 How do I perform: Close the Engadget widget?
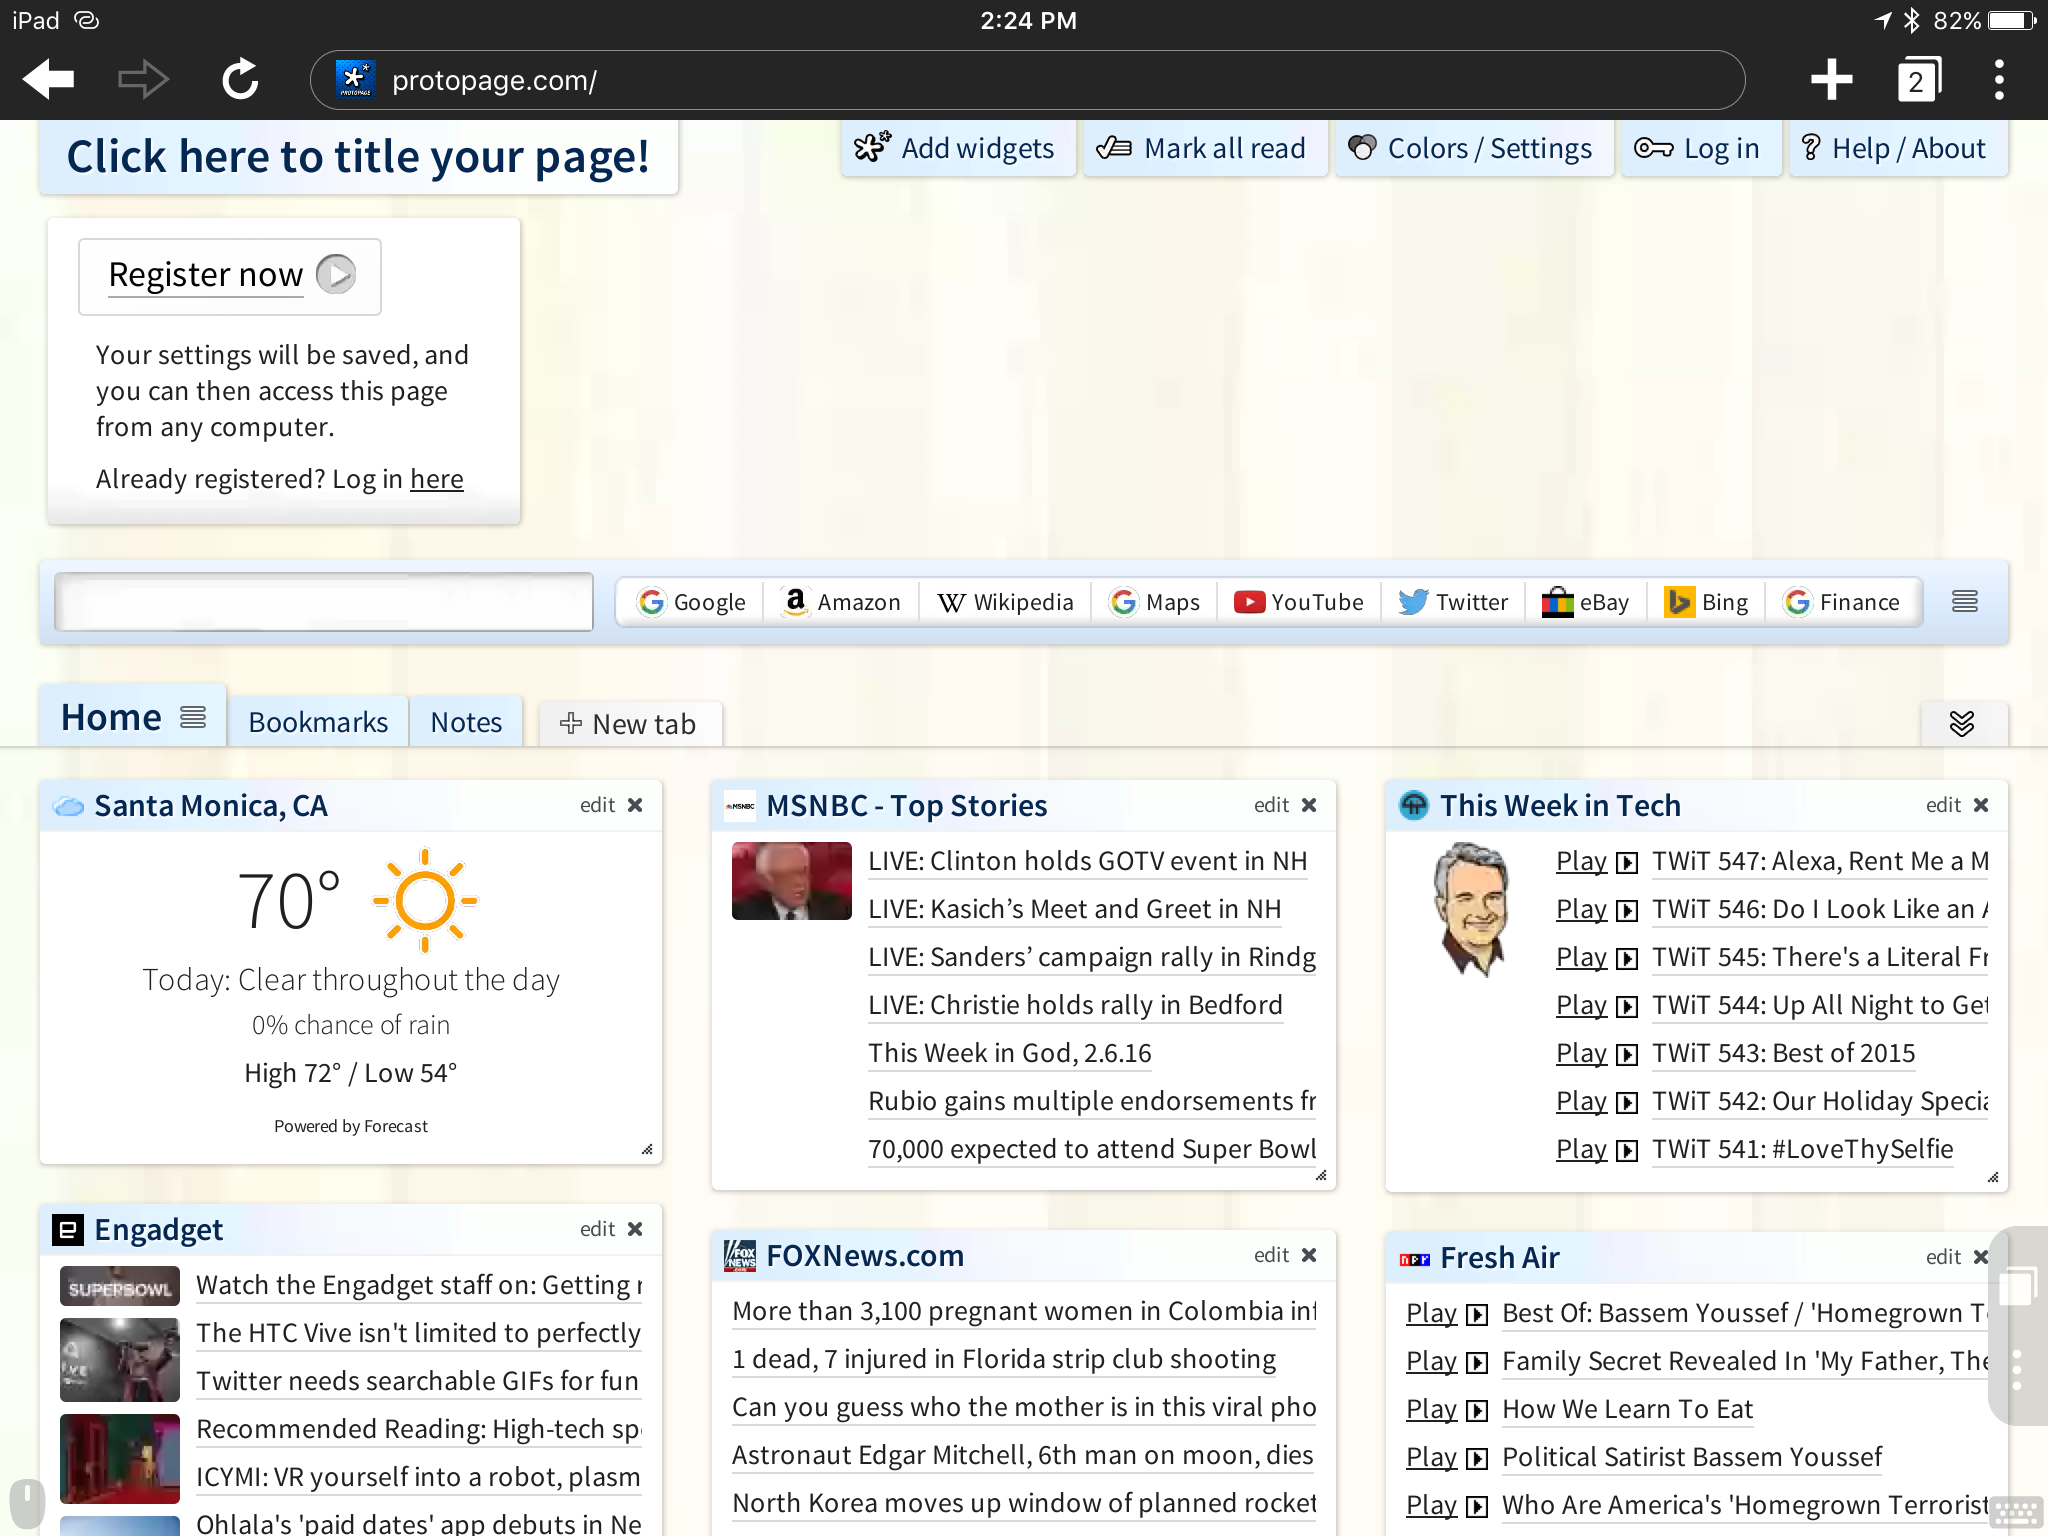635,1229
